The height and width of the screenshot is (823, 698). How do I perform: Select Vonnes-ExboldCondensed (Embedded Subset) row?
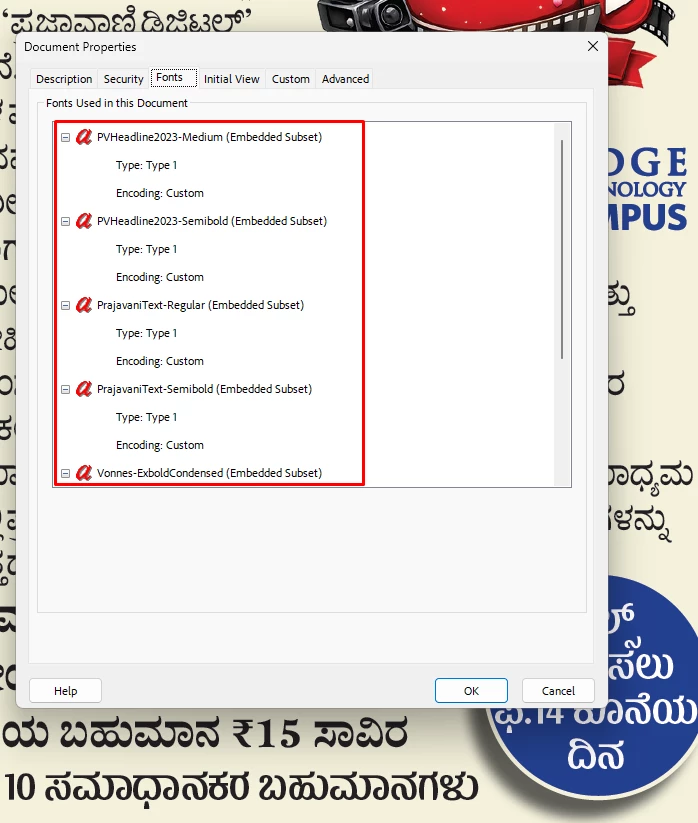pos(209,473)
